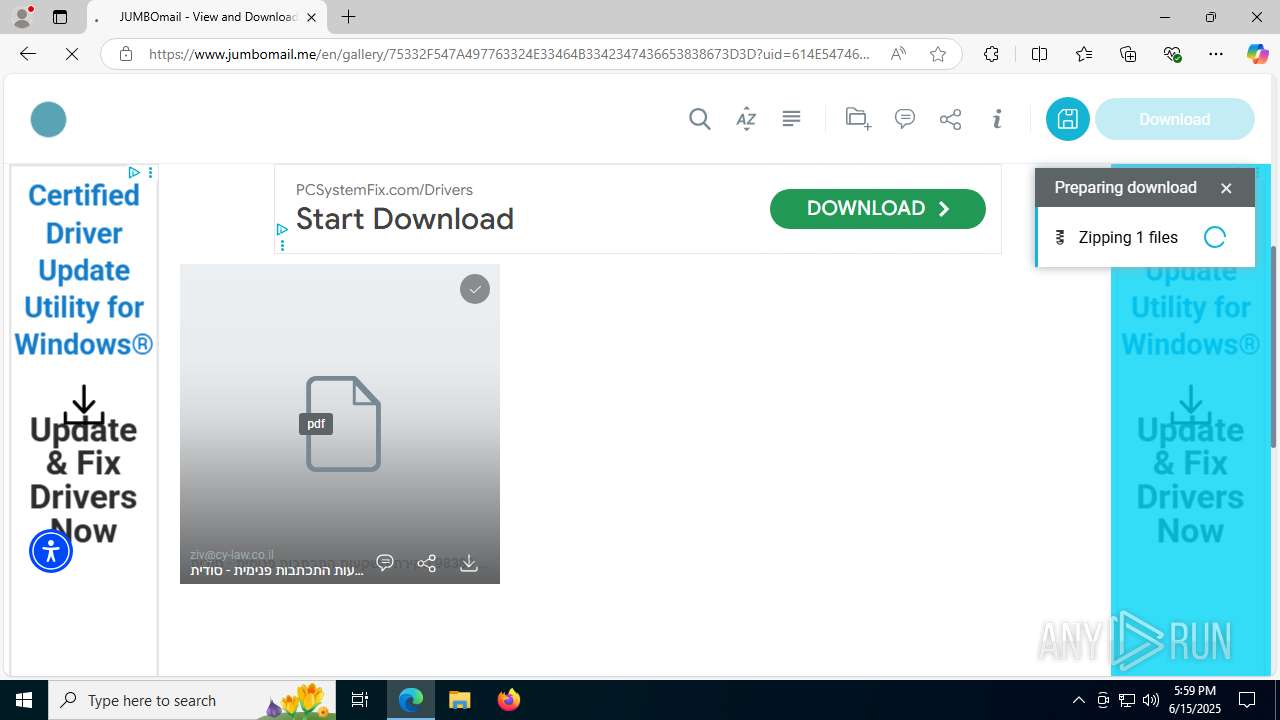Download the pdf file from card icon

(x=469, y=563)
